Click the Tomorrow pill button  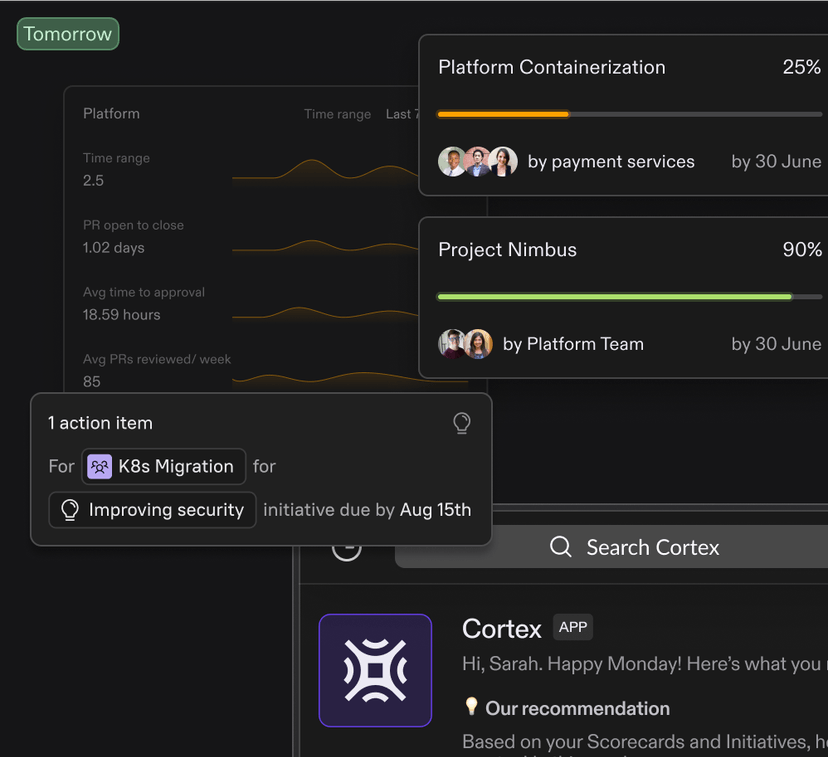67,33
